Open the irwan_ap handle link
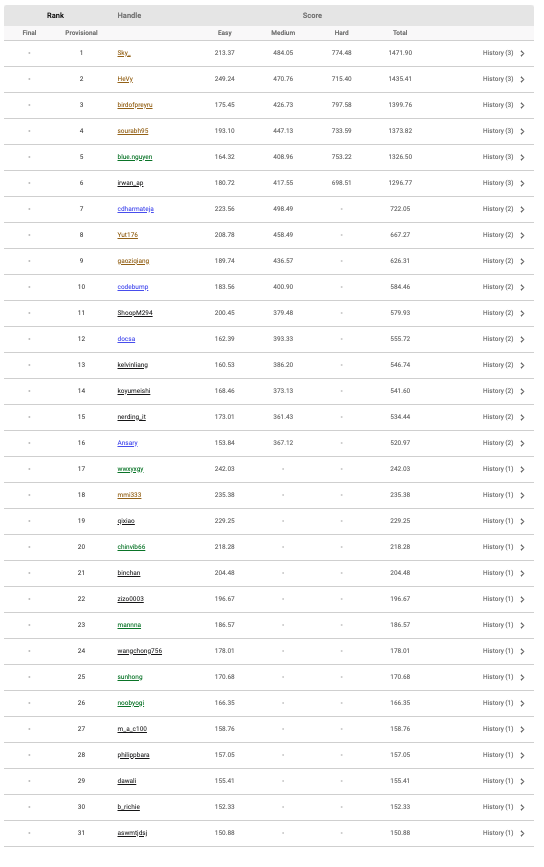The height and width of the screenshot is (867, 544). point(130,183)
